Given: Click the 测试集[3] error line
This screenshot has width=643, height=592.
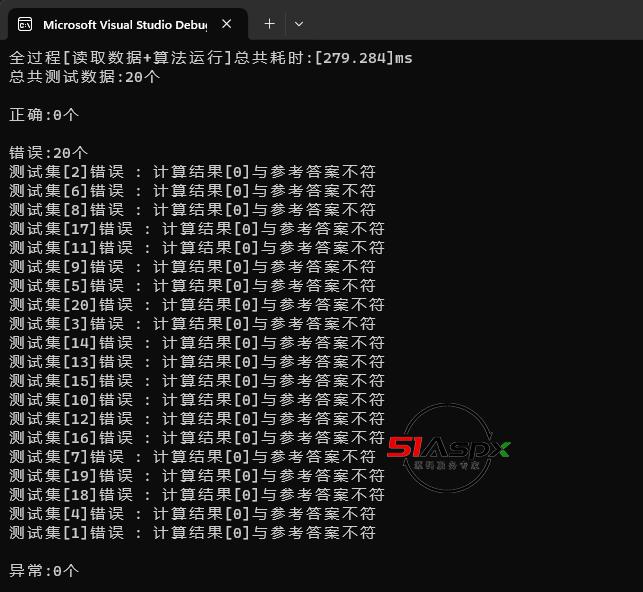Looking at the screenshot, I should point(192,324).
